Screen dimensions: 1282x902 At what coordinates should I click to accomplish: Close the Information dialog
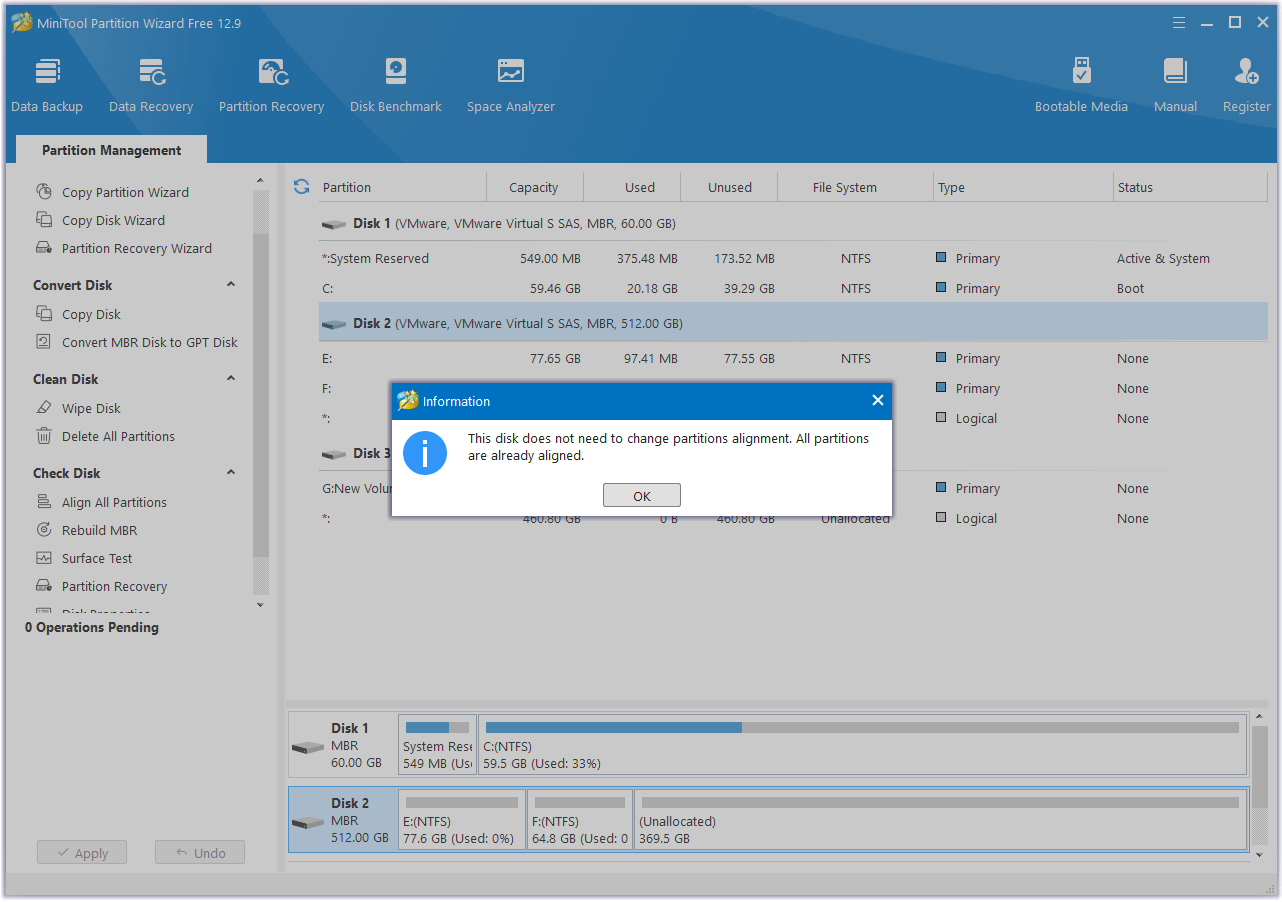[877, 401]
